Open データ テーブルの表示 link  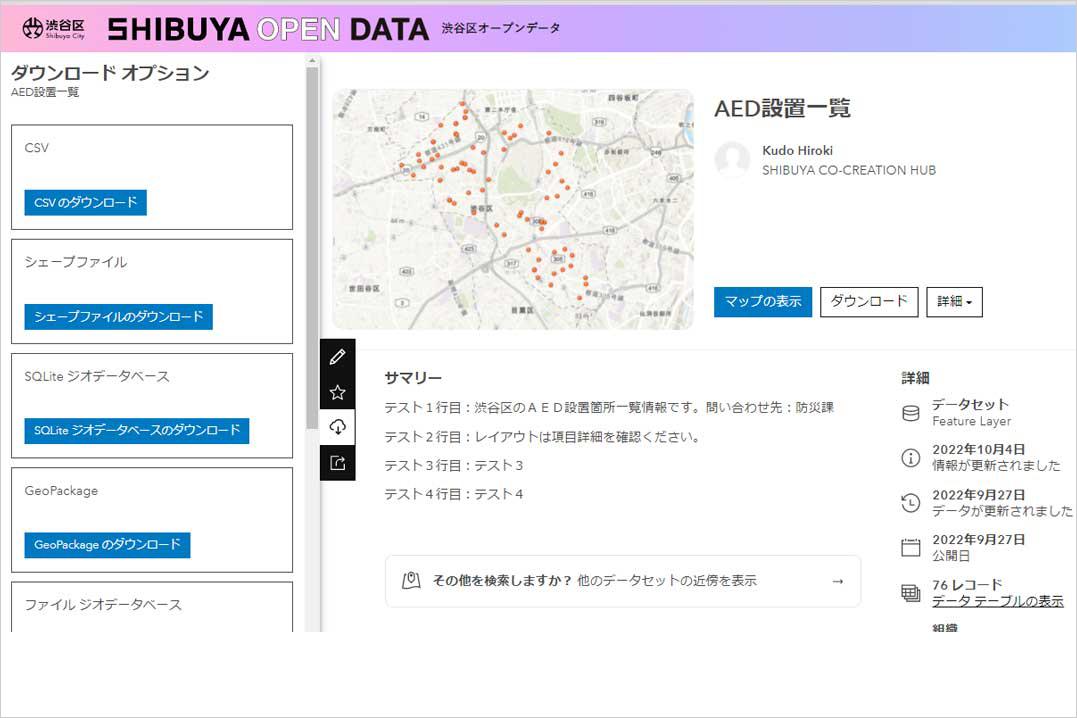[997, 601]
